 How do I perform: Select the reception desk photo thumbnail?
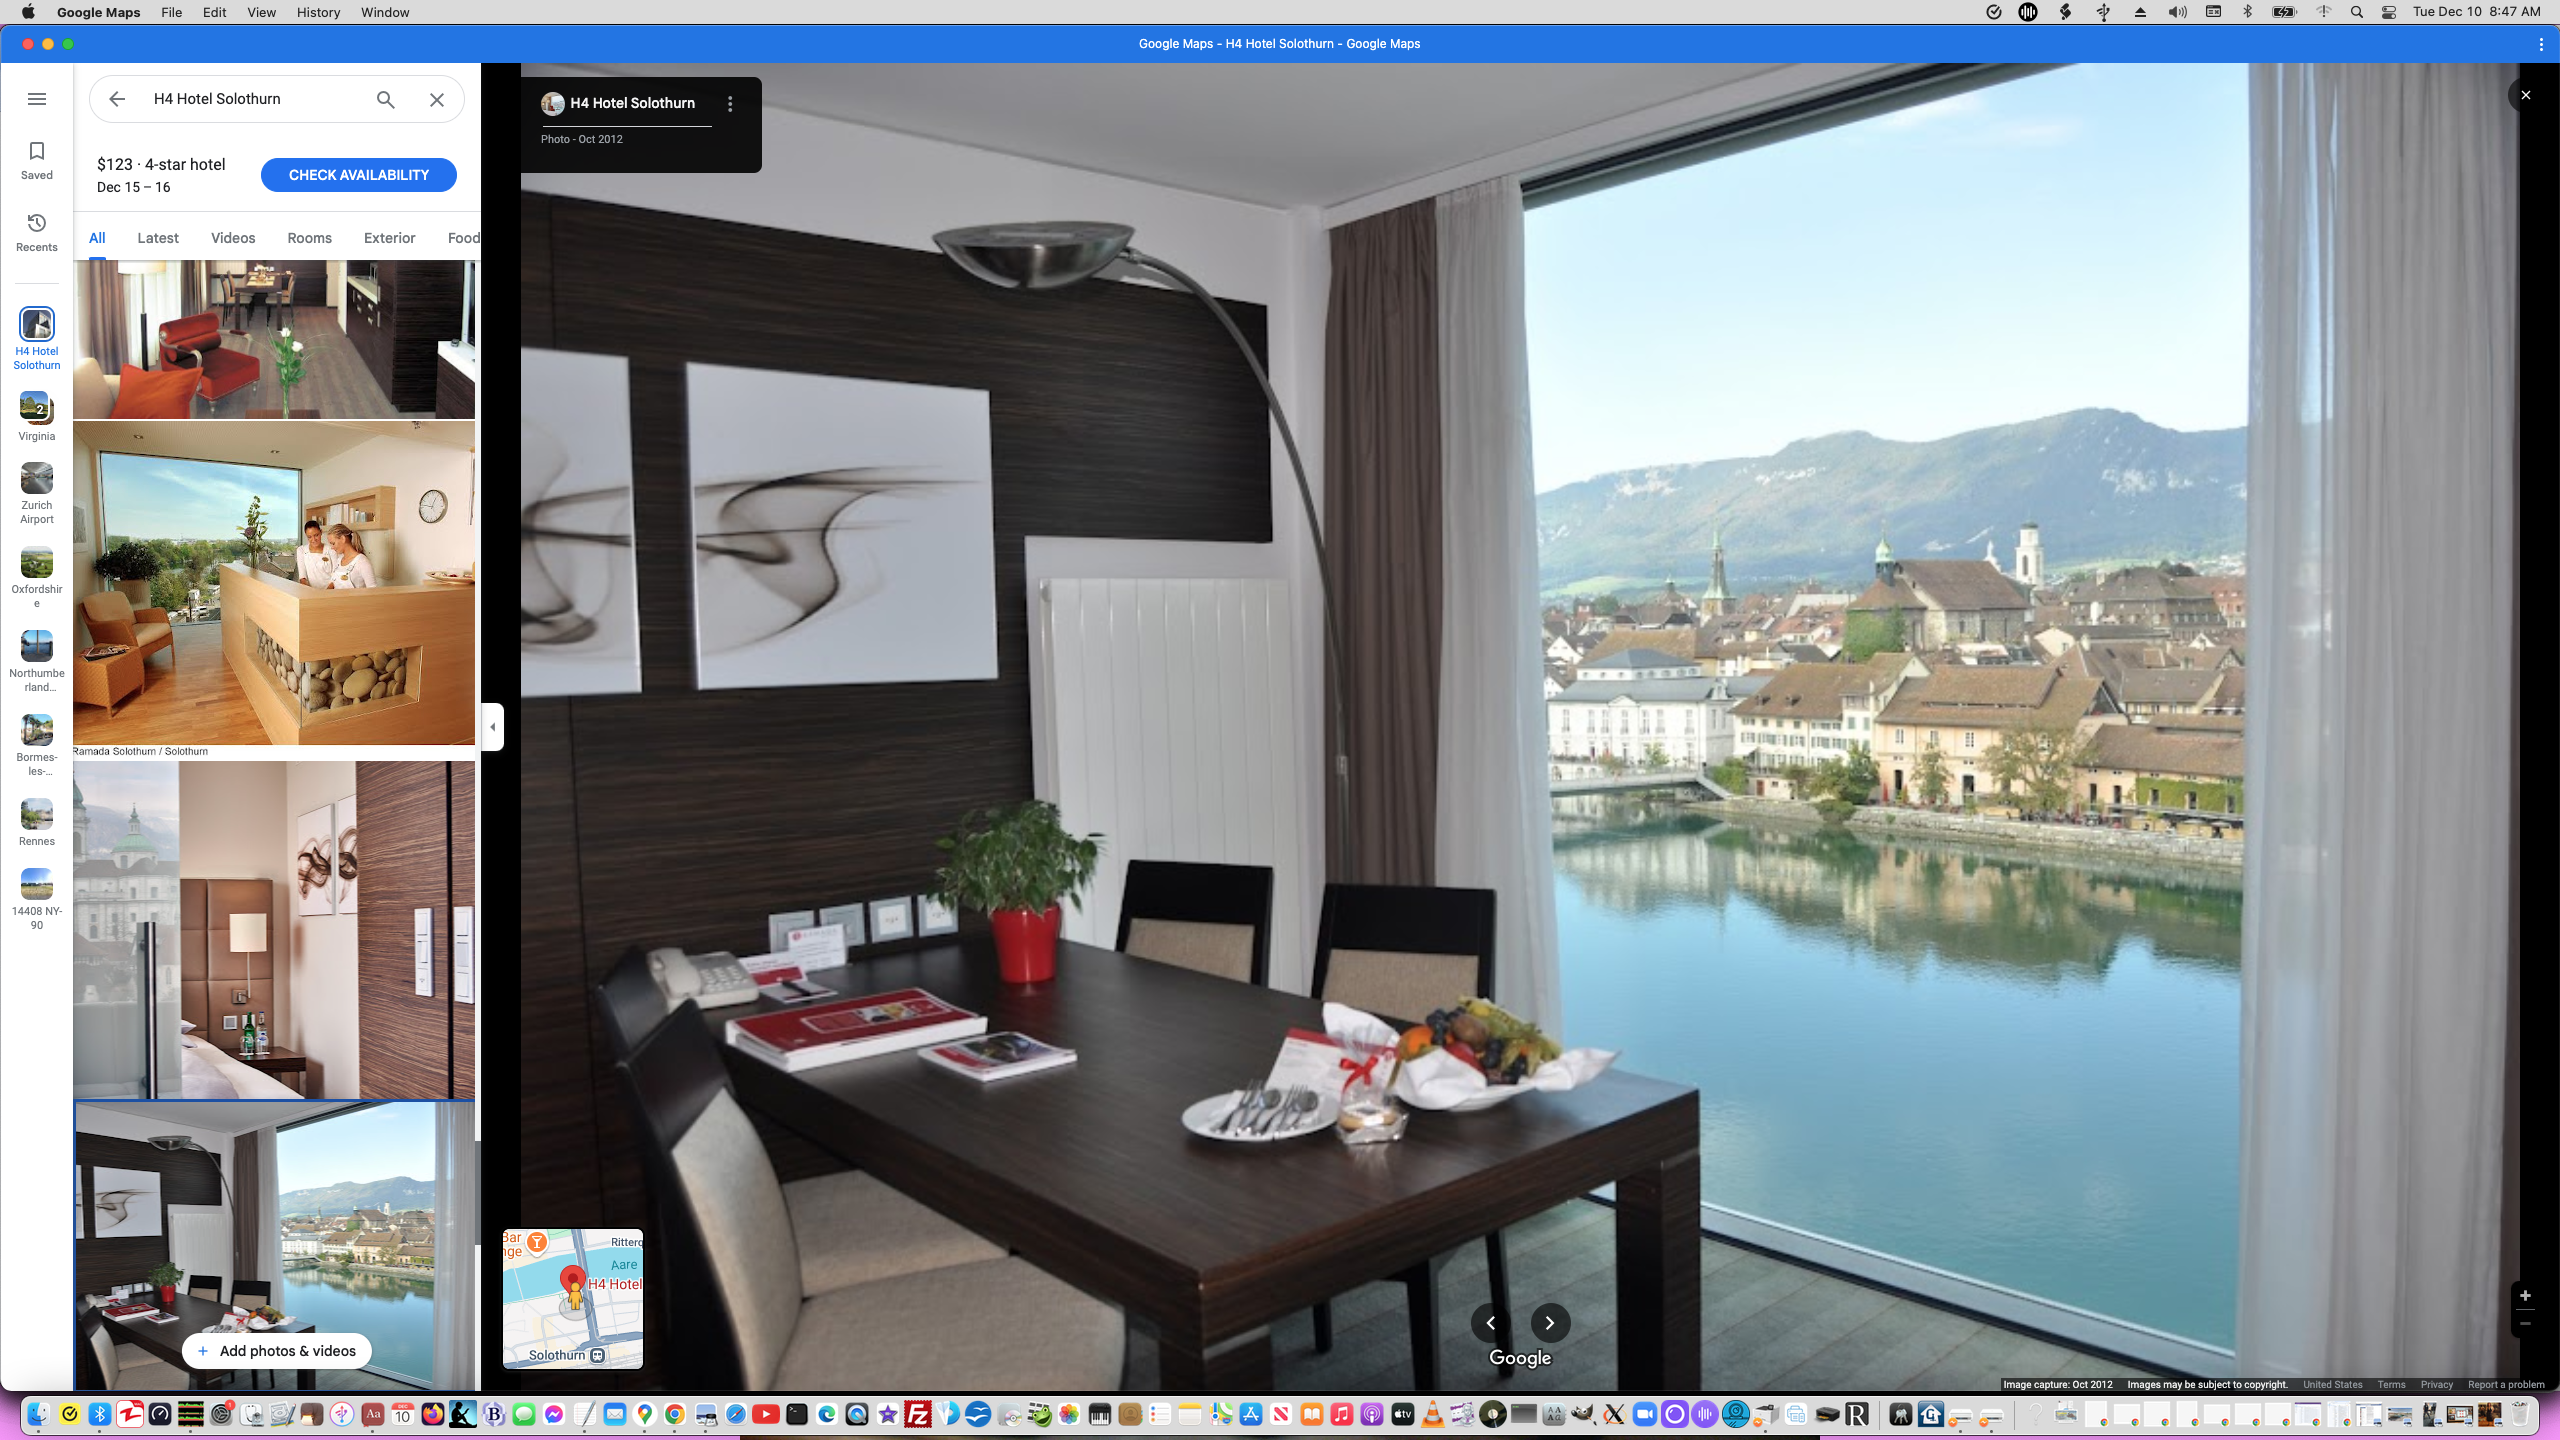pos(273,585)
